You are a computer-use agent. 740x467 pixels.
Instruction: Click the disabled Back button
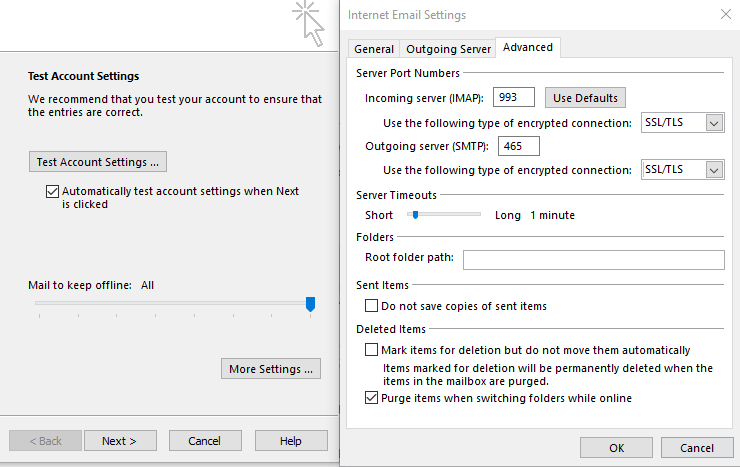click(45, 441)
